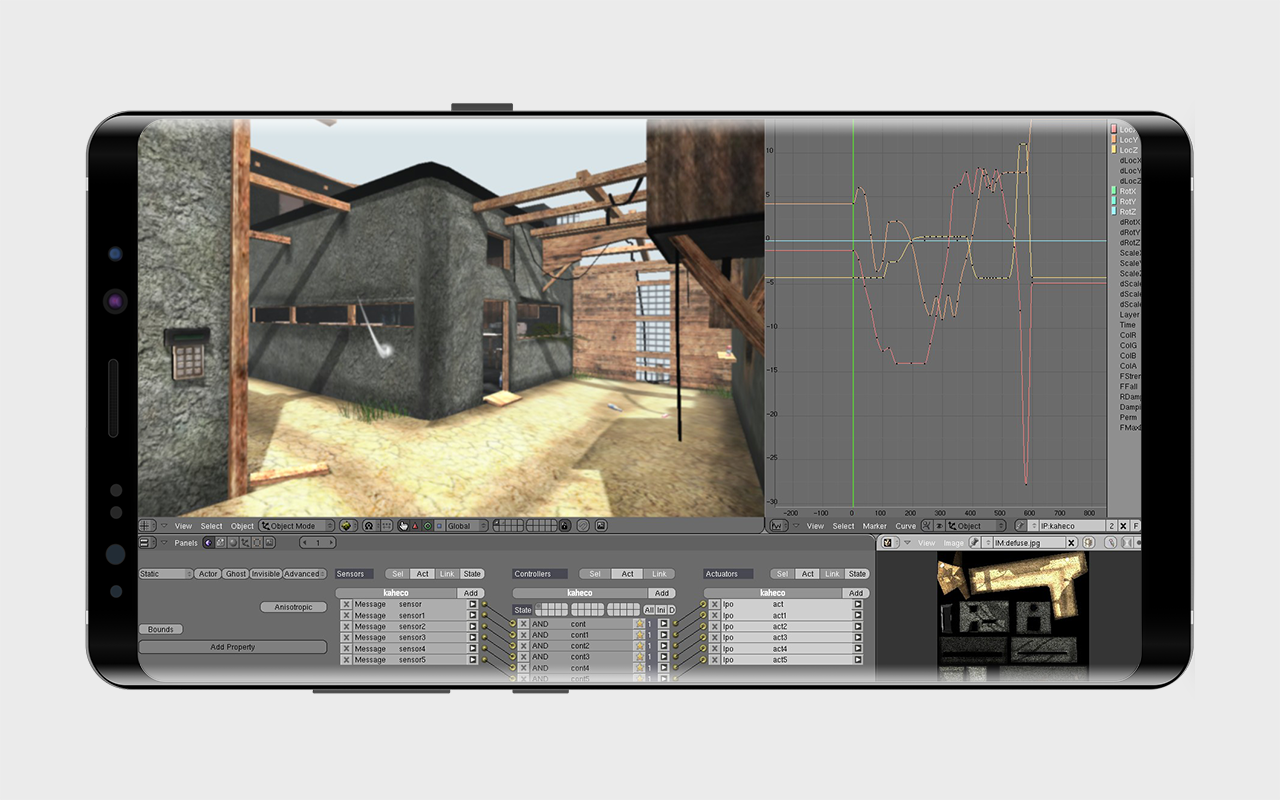Open the 3D view's View menu
The image size is (1280, 800).
pos(183,526)
